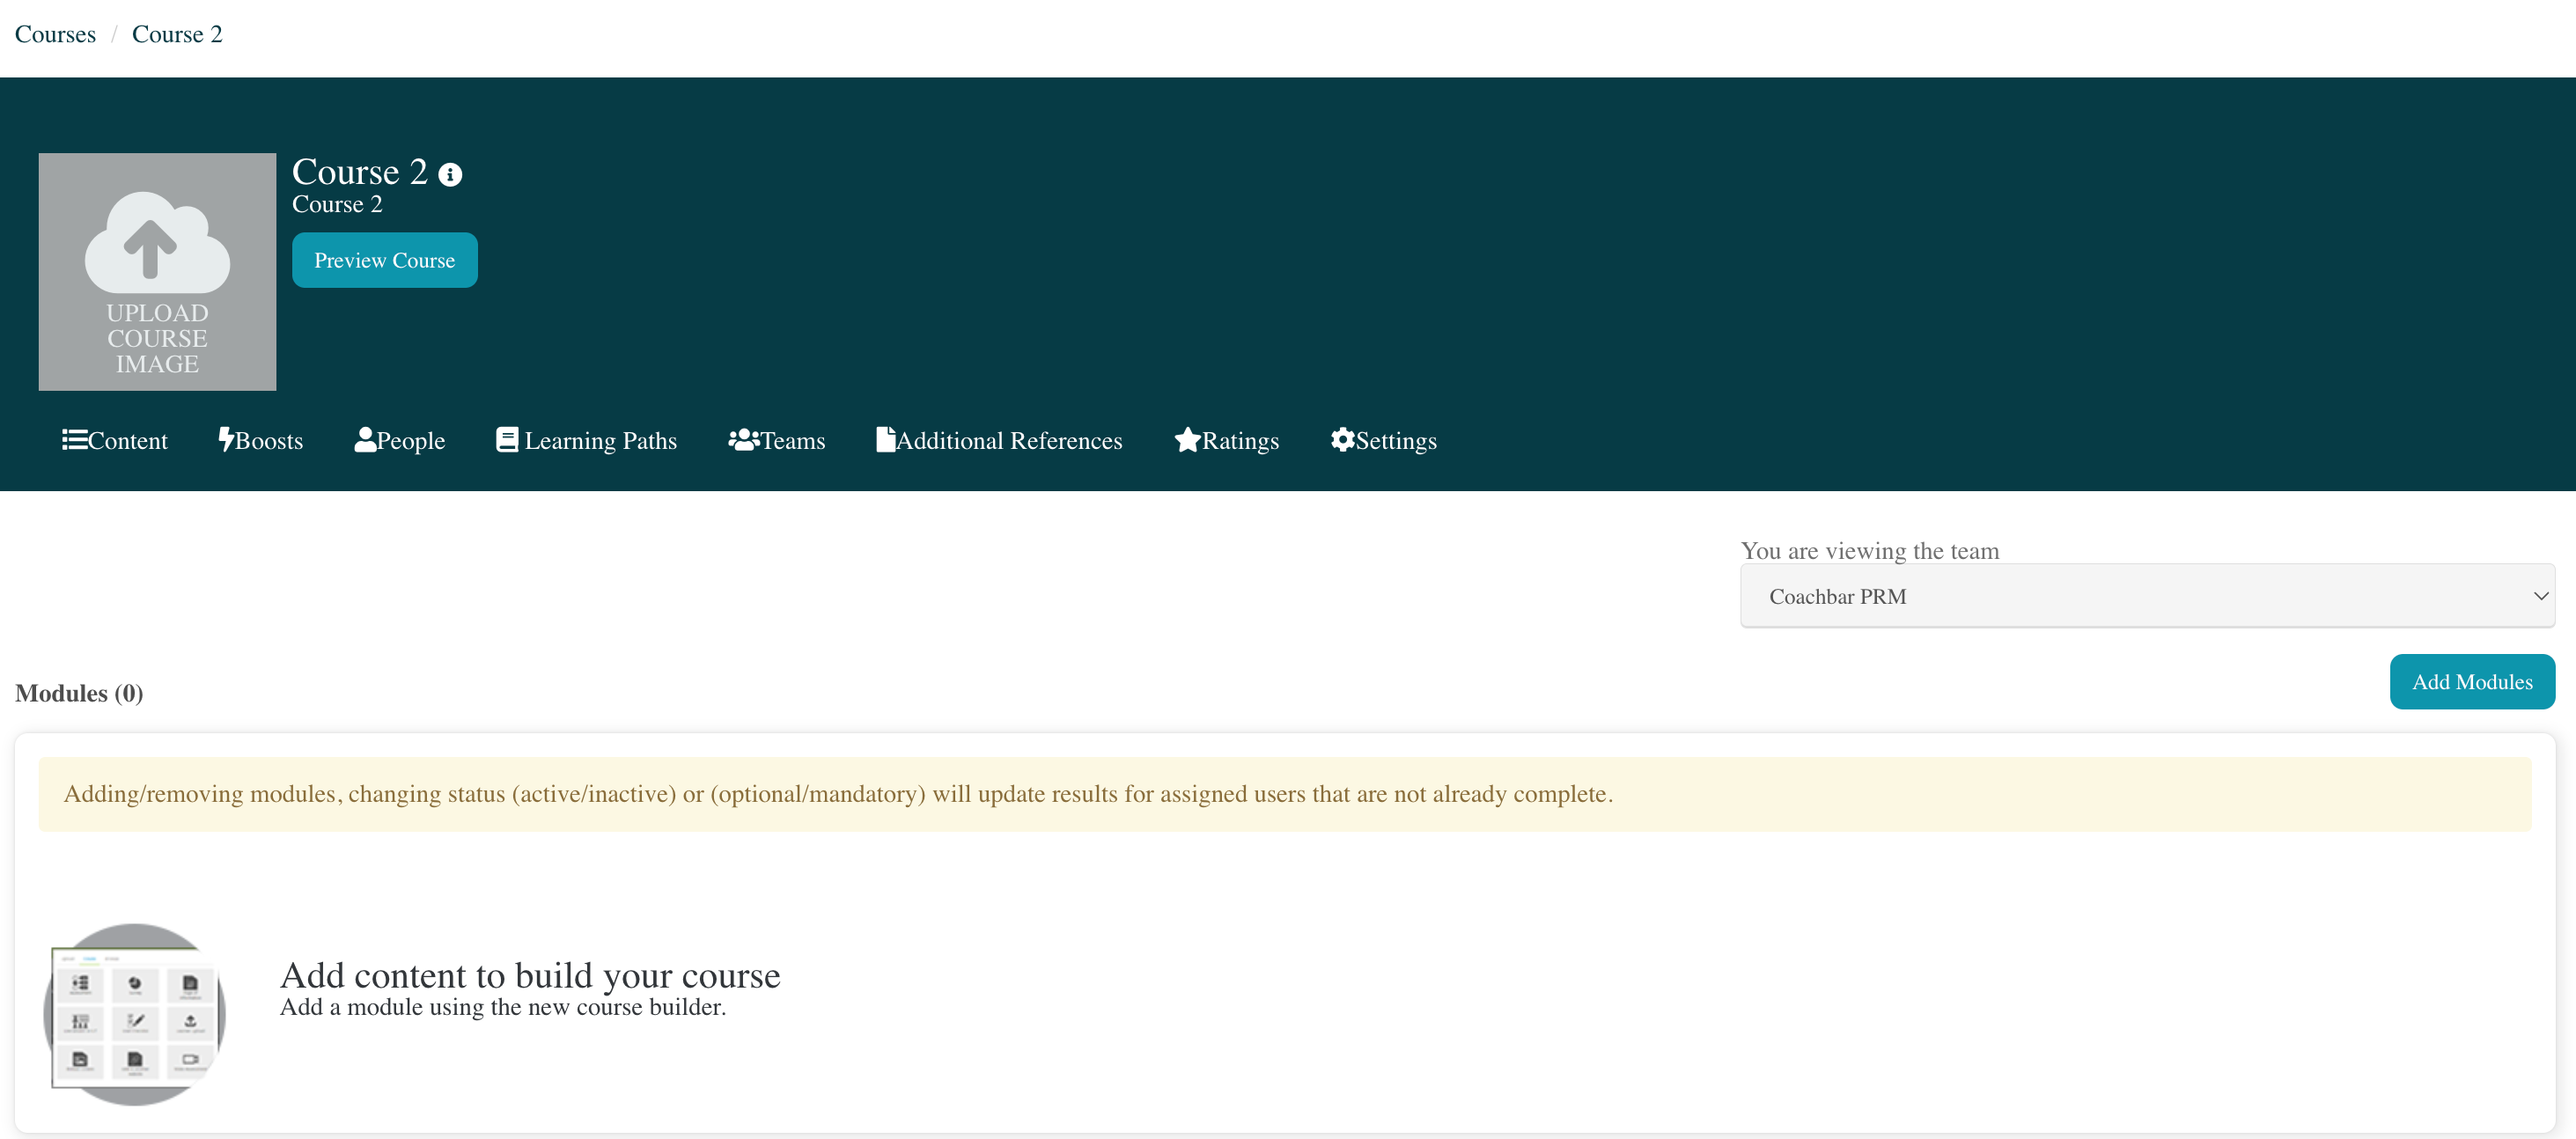The image size is (2576, 1139).
Task: Go to Courses breadcrumb link
Action: (x=55, y=34)
